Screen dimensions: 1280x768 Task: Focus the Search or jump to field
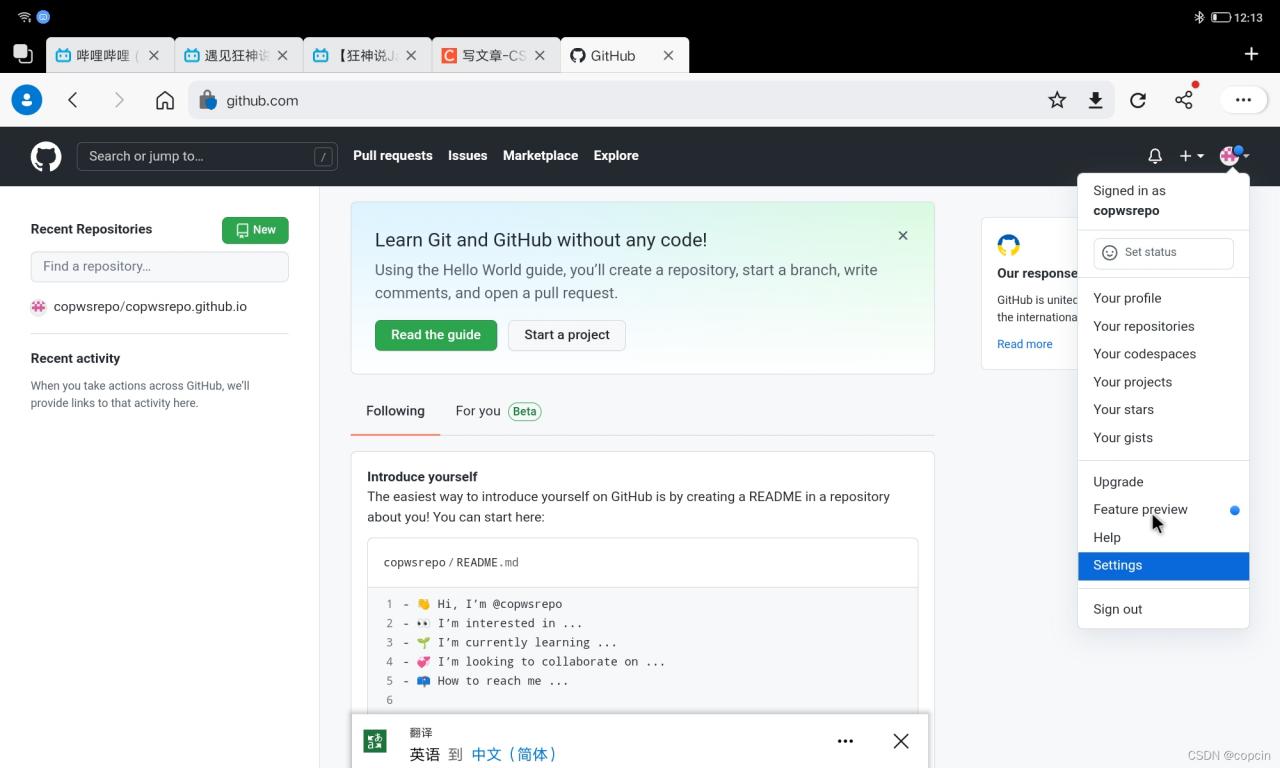207,156
